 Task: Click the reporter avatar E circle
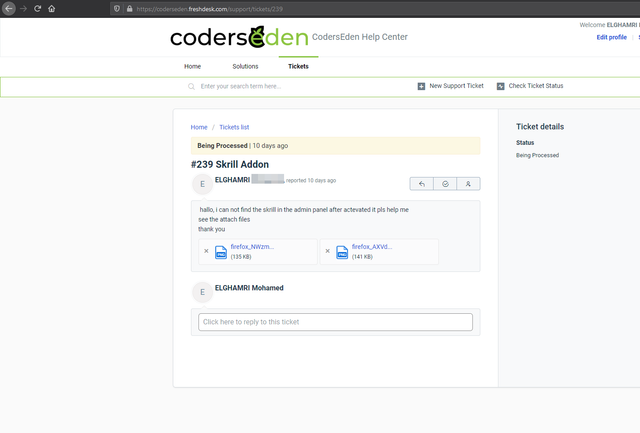[x=202, y=184]
